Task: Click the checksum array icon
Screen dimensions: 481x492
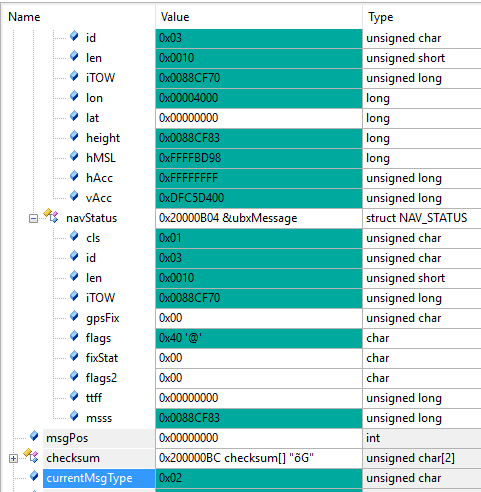Action: pos(31,455)
